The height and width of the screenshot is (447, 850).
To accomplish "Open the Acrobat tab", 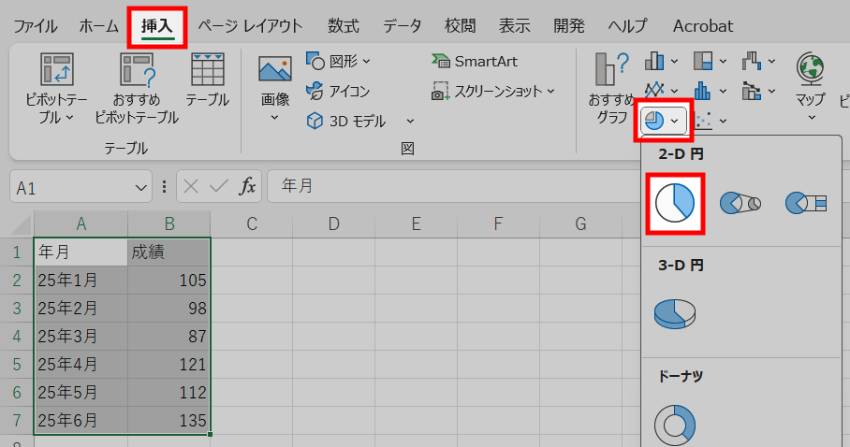I will tap(703, 26).
